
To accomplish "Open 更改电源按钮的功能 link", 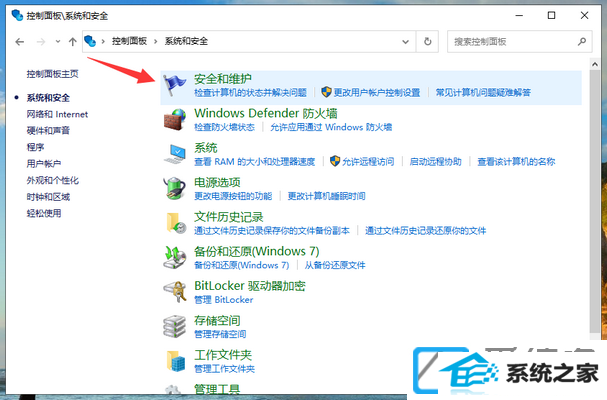I will click(x=233, y=196).
